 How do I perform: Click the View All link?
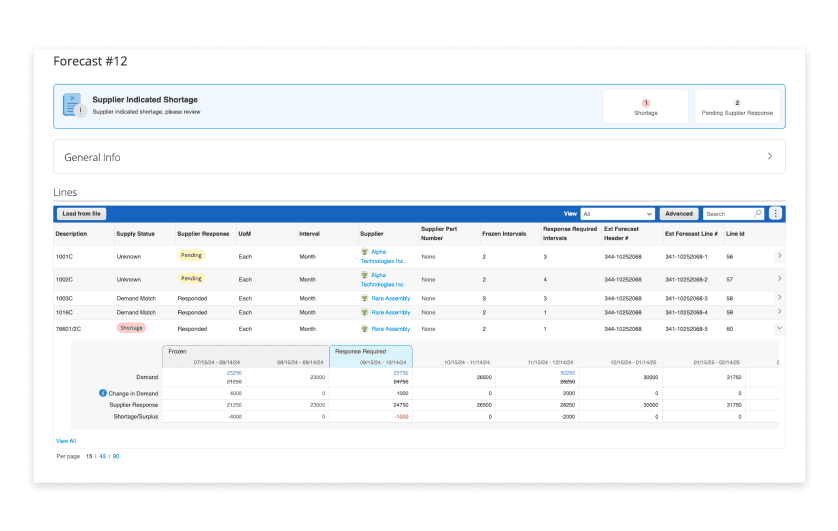click(x=66, y=441)
